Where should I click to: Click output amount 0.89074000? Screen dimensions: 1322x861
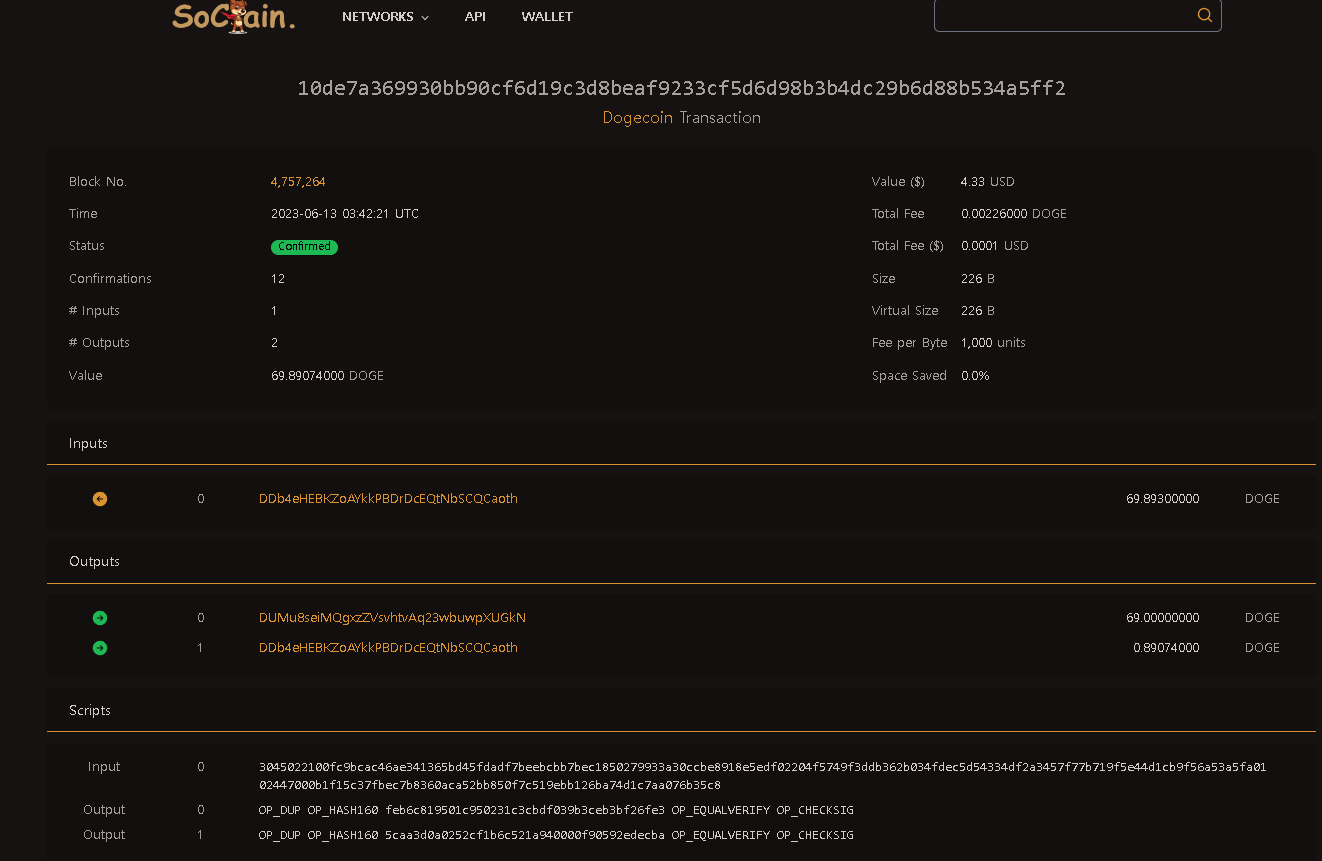(1166, 648)
